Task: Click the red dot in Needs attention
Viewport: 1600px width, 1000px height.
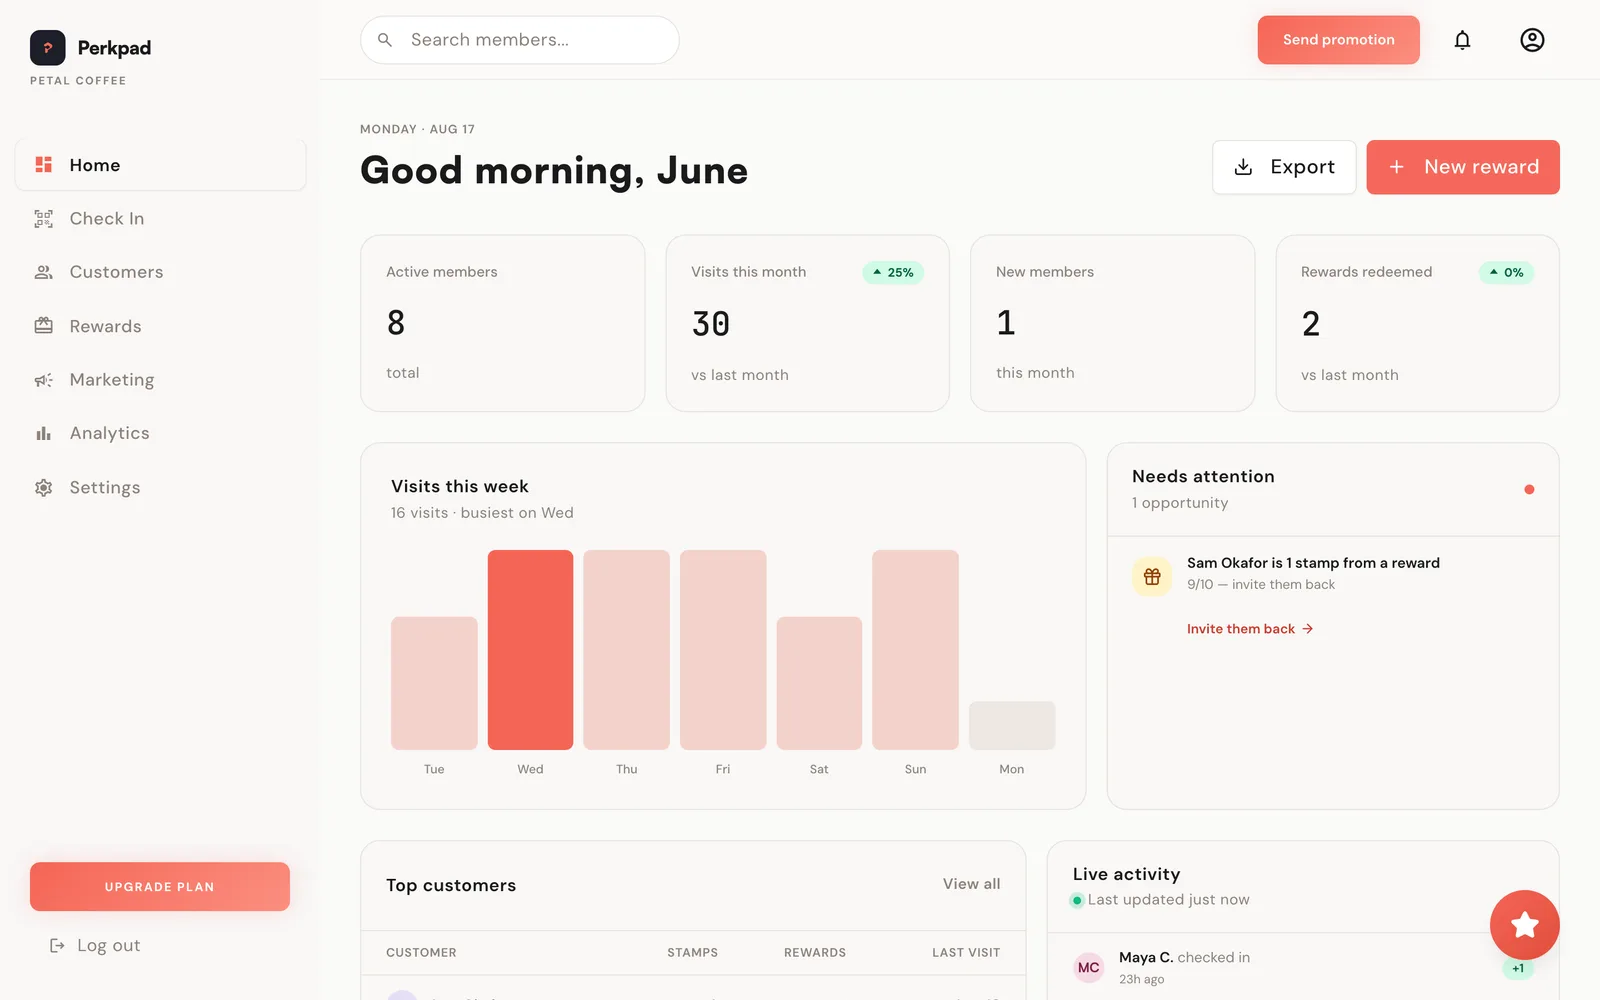Action: pyautogui.click(x=1529, y=489)
